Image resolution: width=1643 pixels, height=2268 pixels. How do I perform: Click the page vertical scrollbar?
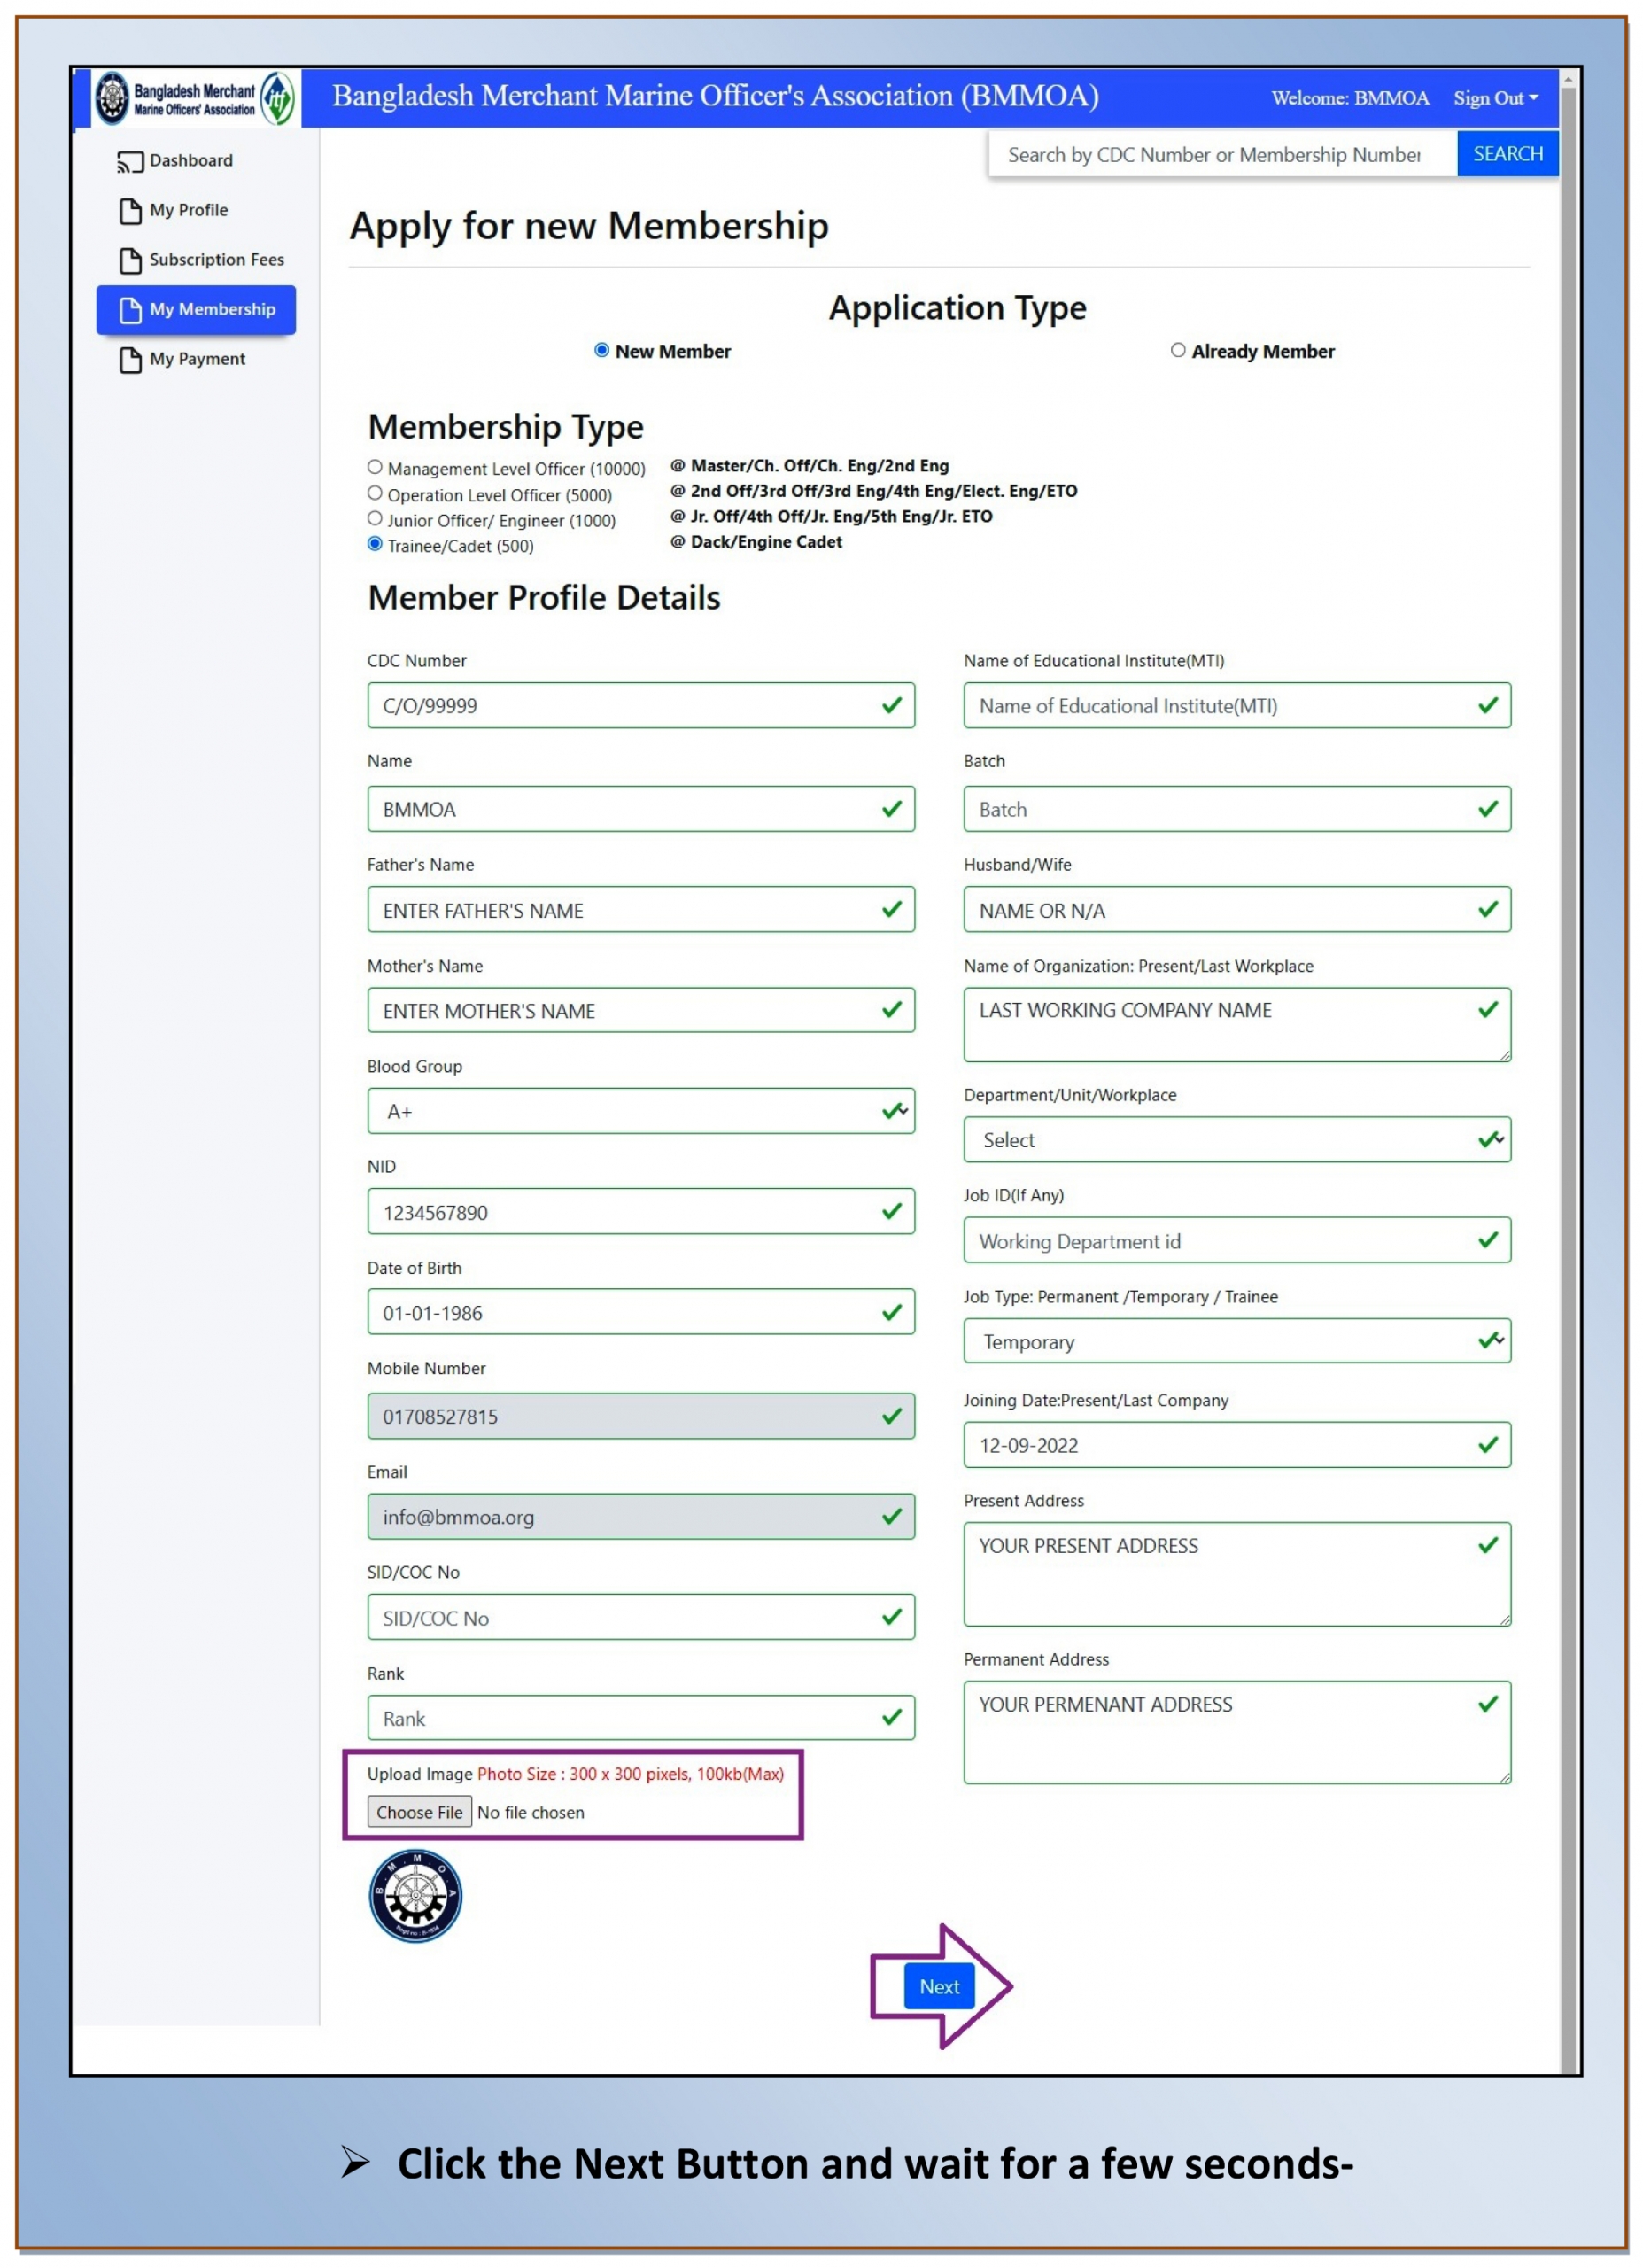pyautogui.click(x=1568, y=1075)
